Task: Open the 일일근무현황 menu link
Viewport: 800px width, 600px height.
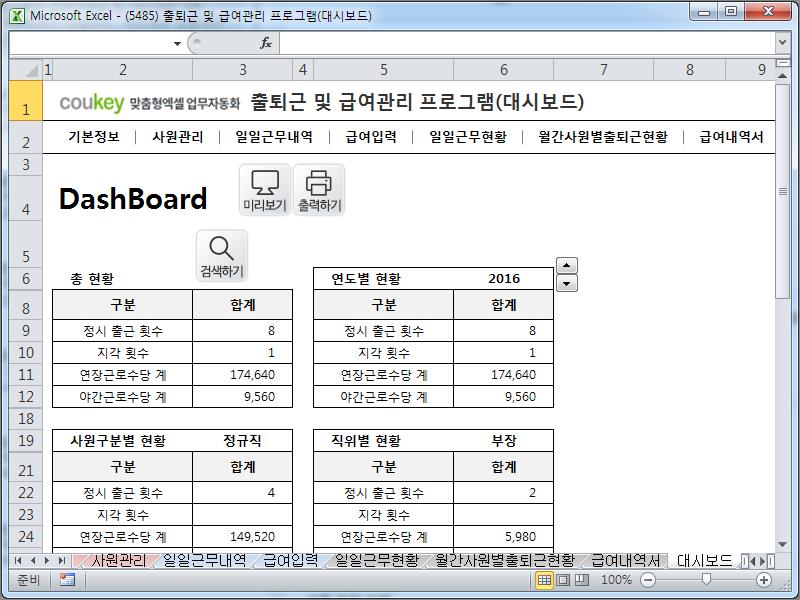Action: (x=468, y=137)
